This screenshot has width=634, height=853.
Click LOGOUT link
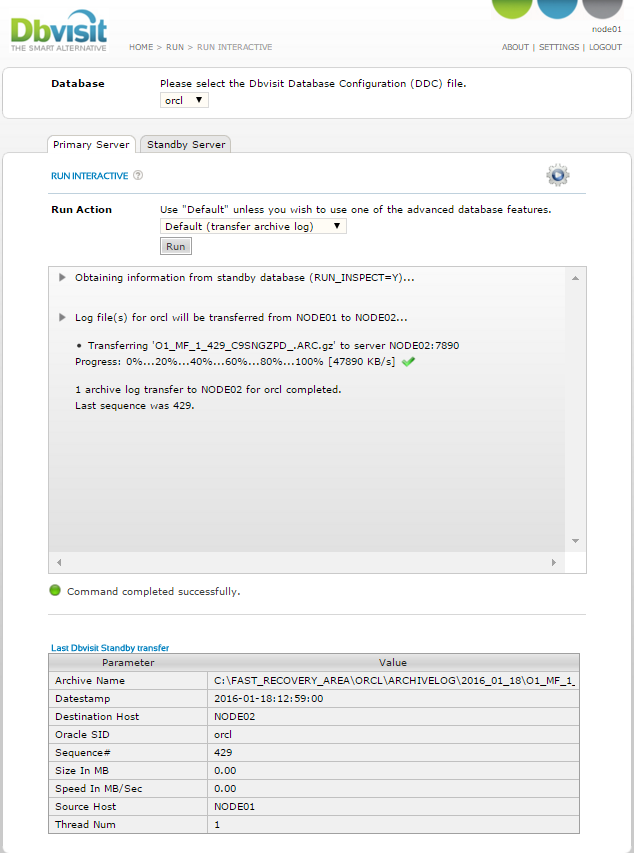605,47
